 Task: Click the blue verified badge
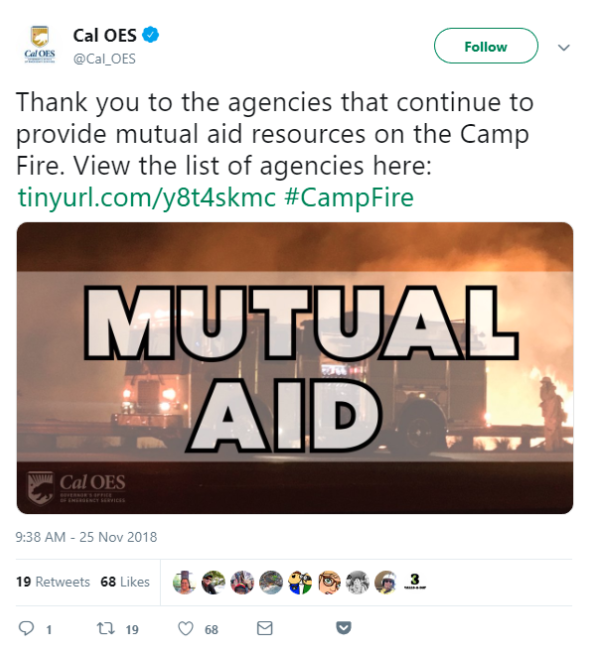pyautogui.click(x=151, y=35)
